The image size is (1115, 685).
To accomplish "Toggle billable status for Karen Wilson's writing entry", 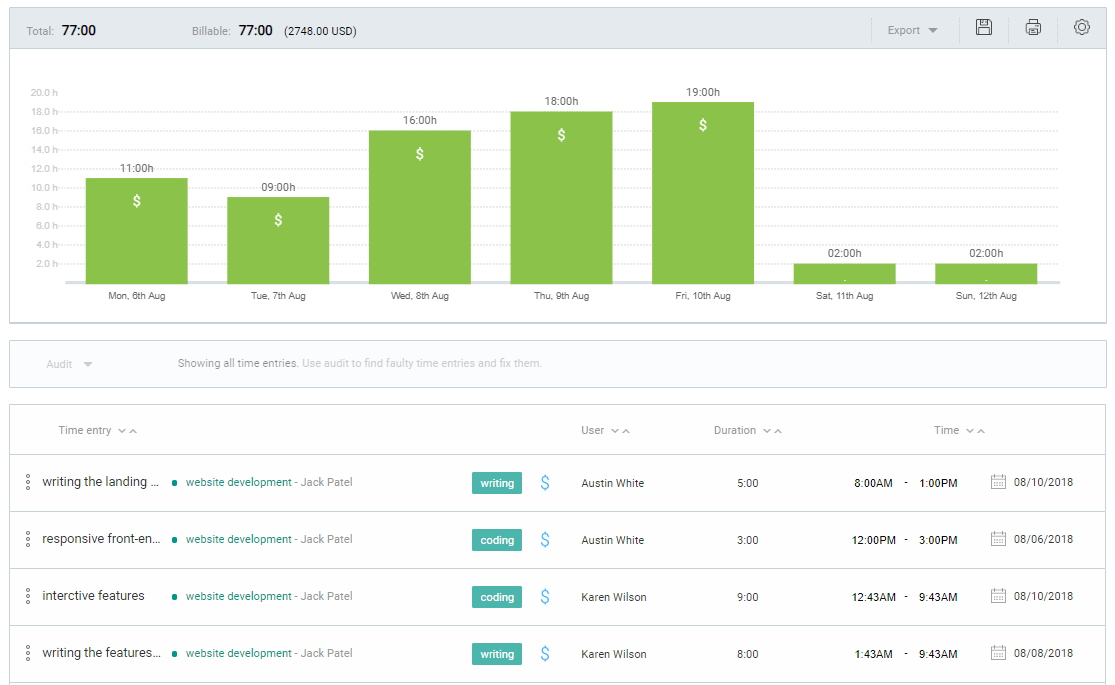I will tap(545, 653).
